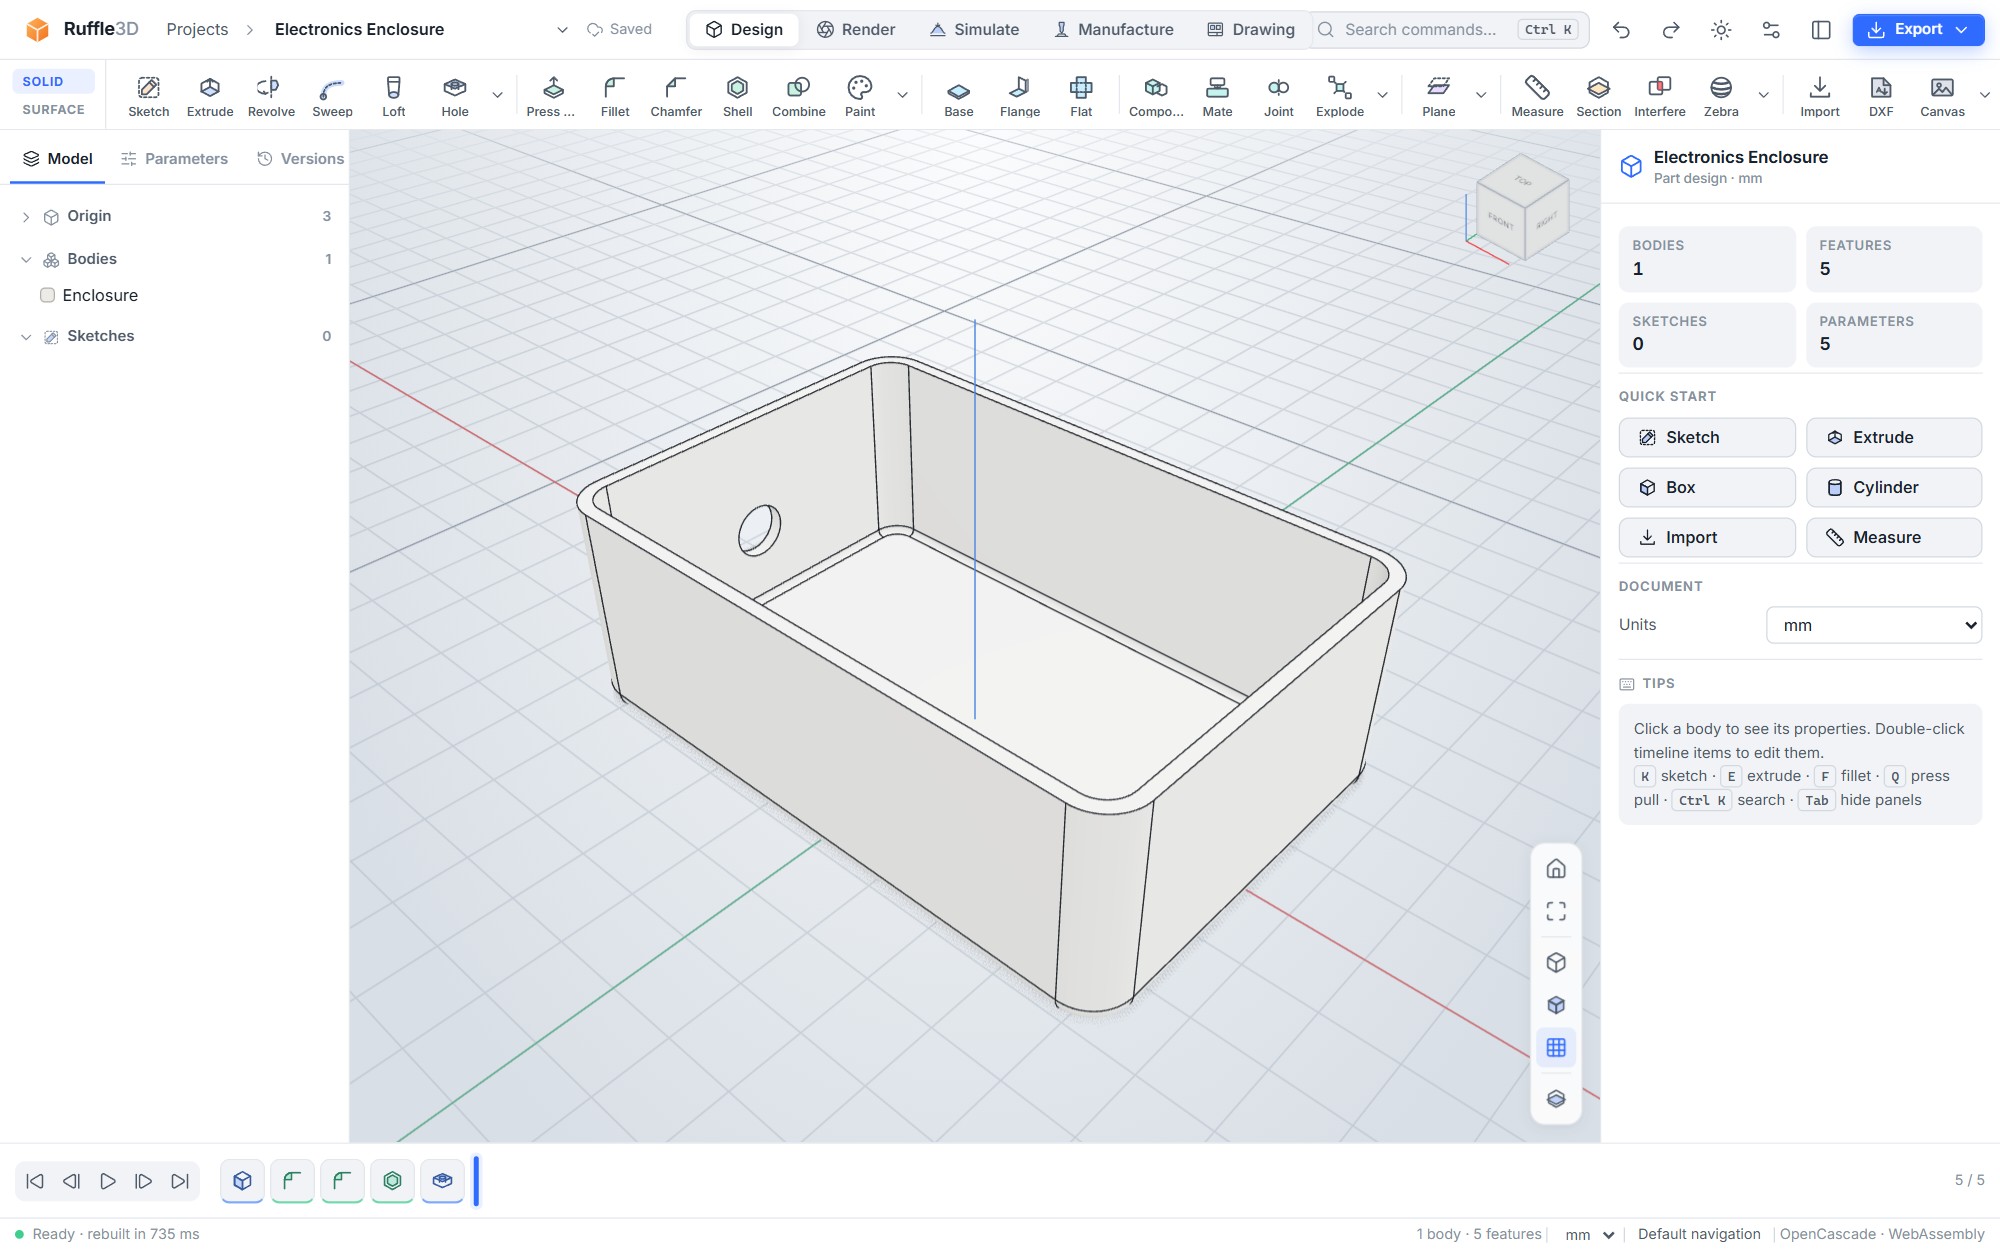Switch to the Render workspace tab
2000x1250 pixels.
tap(856, 30)
